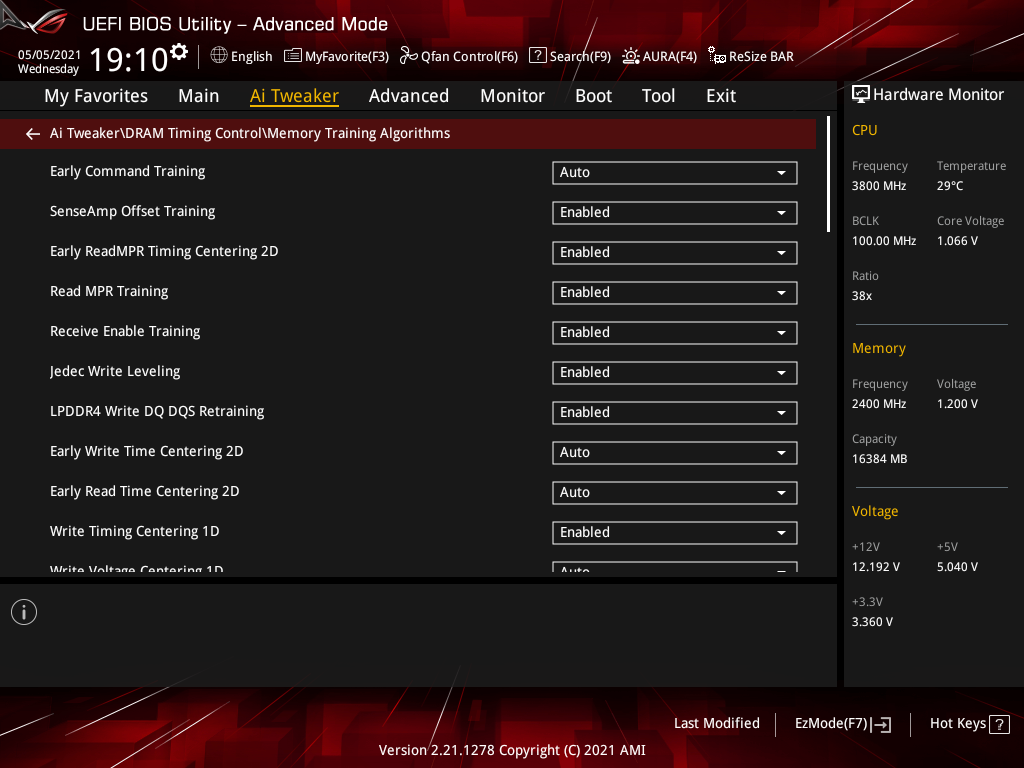Switch to the My Favorites tab
This screenshot has height=768, width=1024.
click(96, 96)
